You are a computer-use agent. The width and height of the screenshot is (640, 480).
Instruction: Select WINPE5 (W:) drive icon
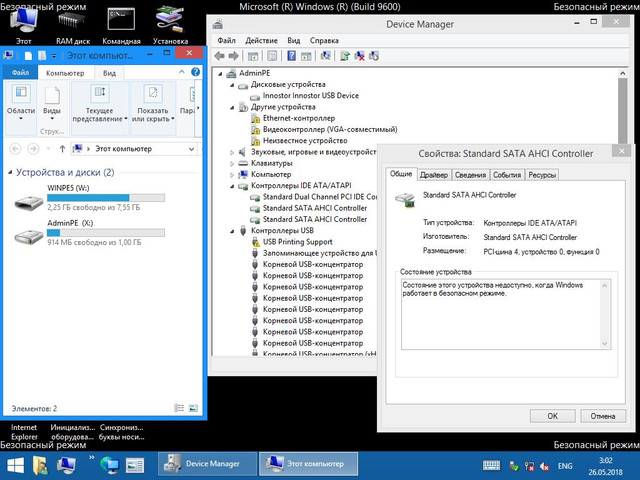29,202
